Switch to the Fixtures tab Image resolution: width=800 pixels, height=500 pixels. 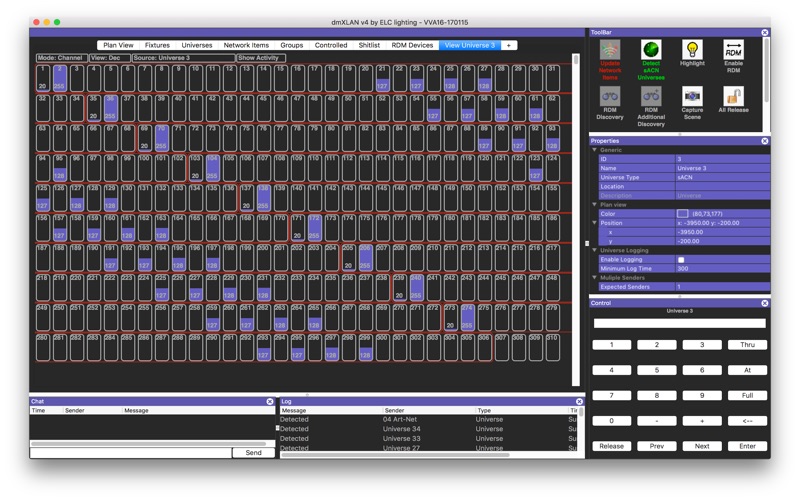(157, 45)
